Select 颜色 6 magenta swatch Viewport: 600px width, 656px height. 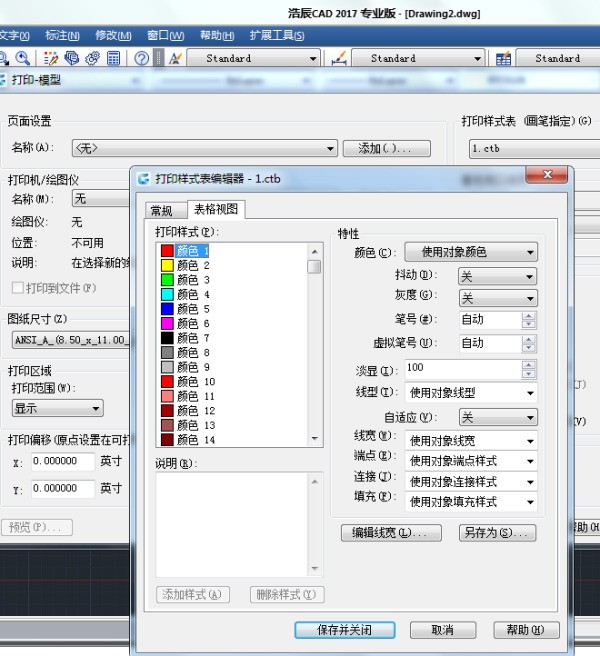167,323
